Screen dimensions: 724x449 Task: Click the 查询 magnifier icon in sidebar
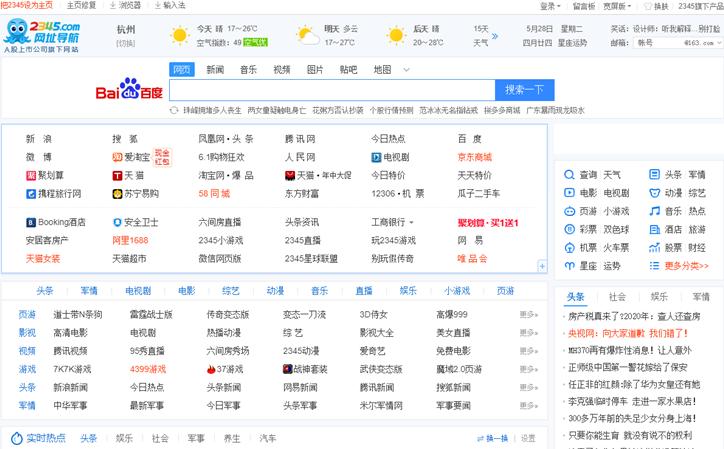(x=569, y=175)
